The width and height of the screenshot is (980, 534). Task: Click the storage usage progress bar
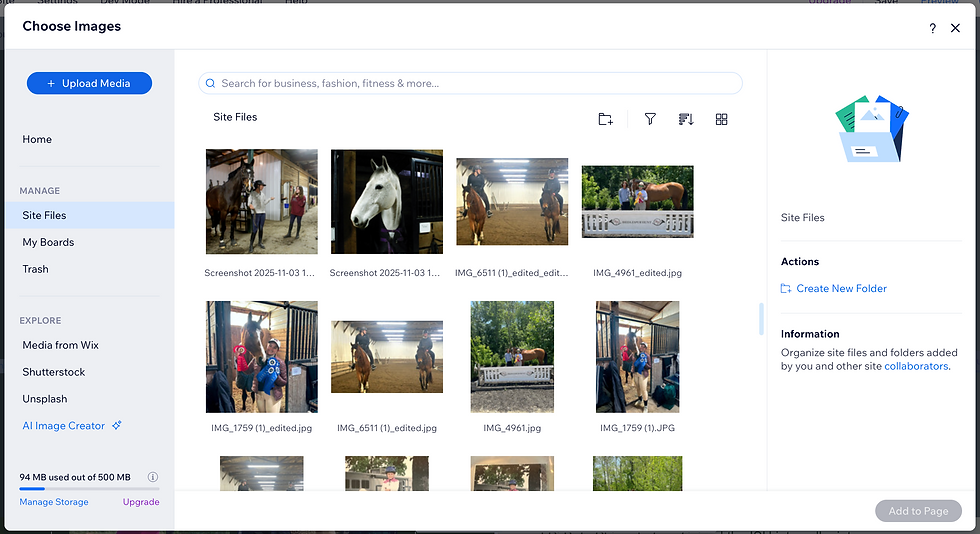tap(89, 488)
